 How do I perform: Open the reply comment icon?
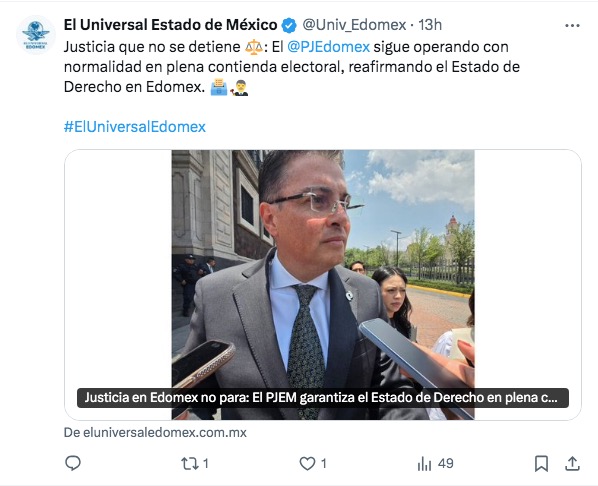tap(73, 463)
